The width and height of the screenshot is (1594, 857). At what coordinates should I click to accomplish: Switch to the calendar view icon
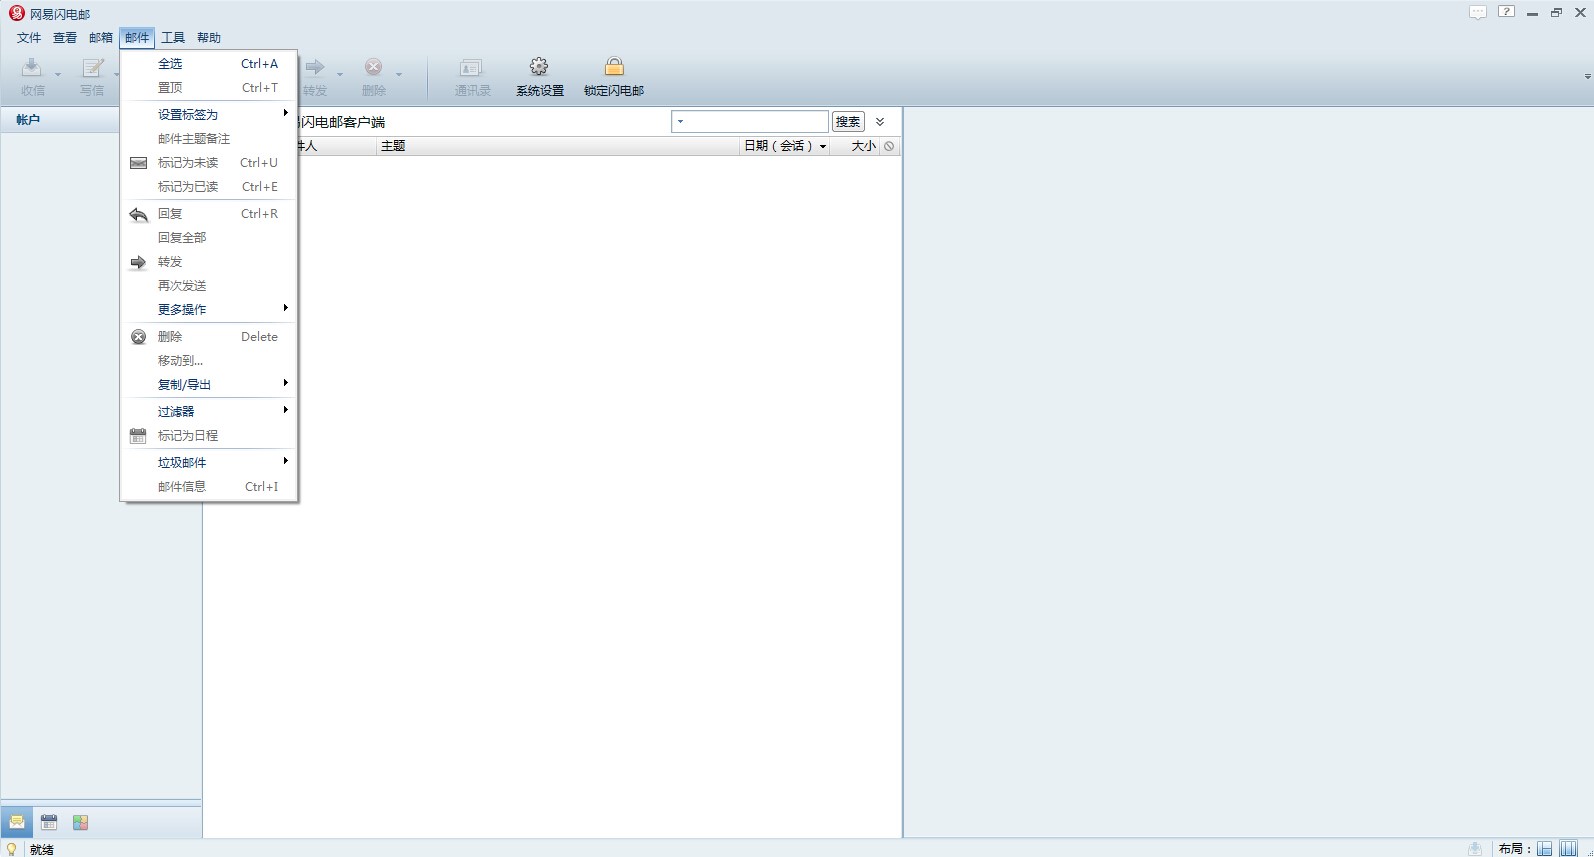pos(49,822)
